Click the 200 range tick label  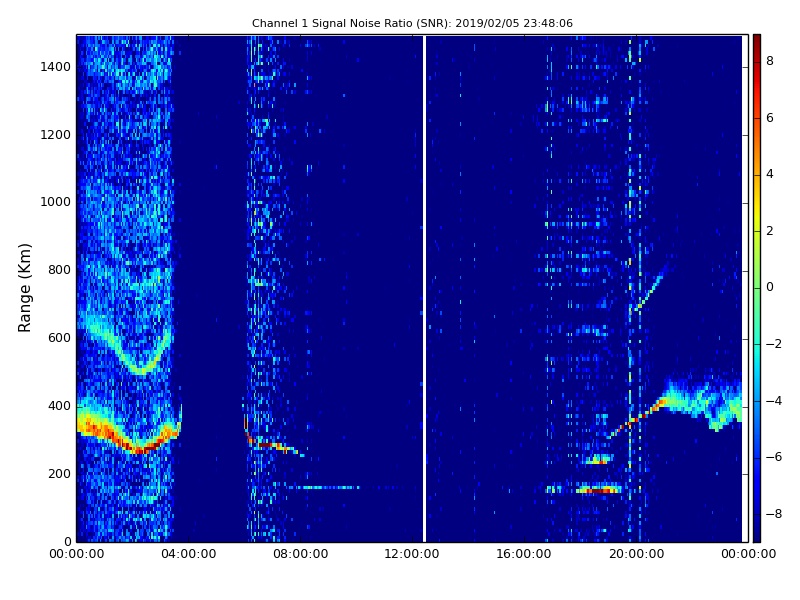coord(59,474)
